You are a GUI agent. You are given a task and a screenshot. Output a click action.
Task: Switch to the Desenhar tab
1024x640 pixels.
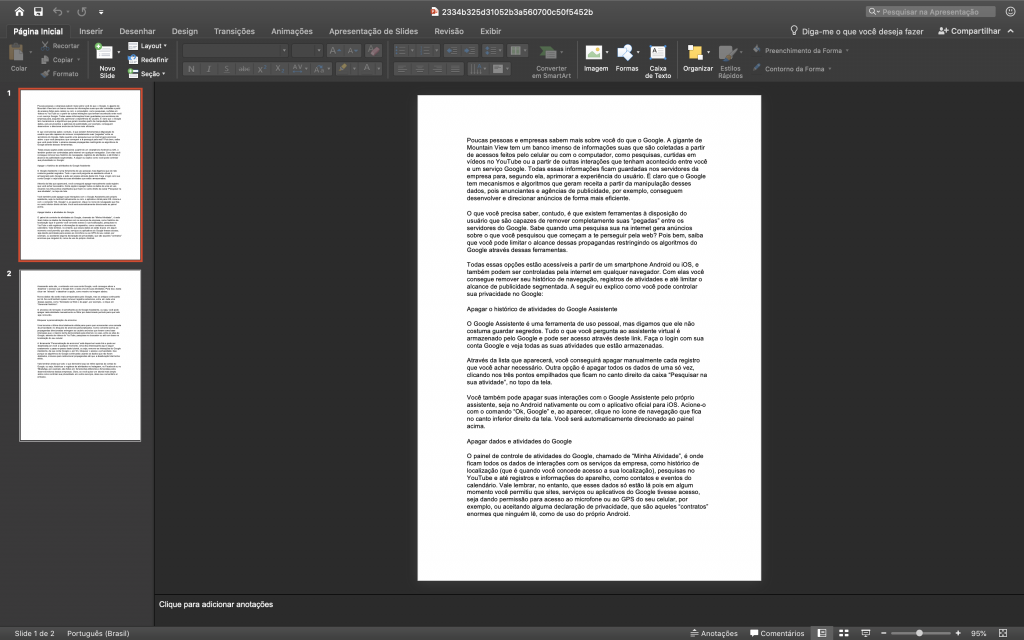[137, 31]
